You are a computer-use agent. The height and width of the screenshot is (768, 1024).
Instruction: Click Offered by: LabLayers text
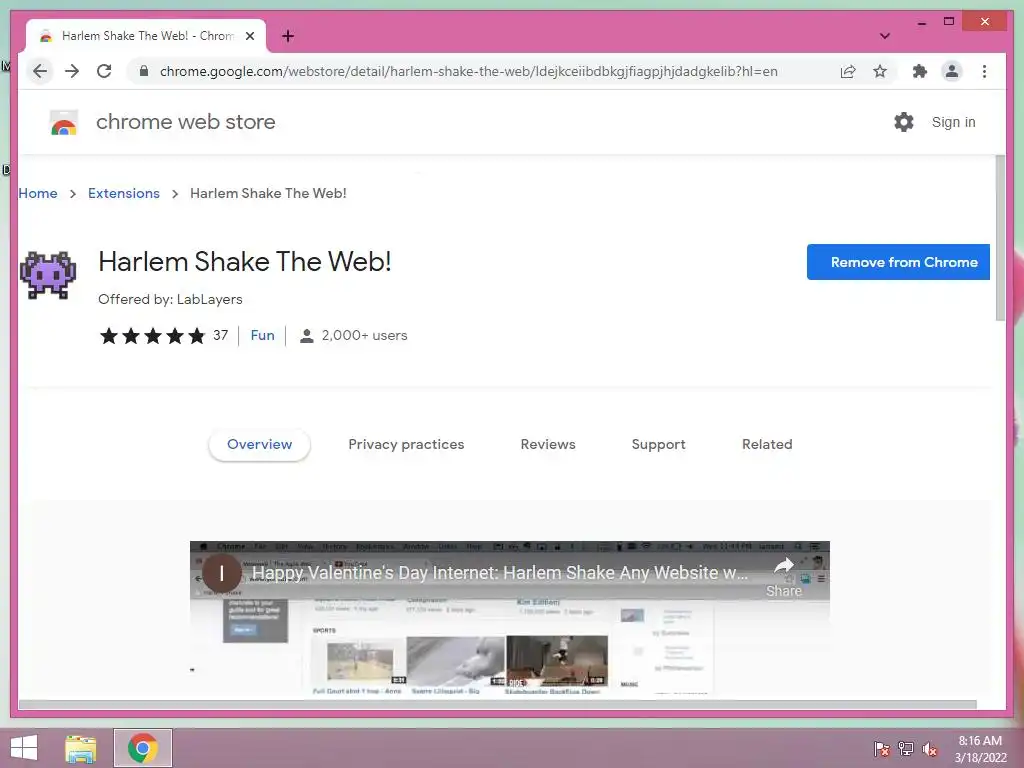pyautogui.click(x=170, y=299)
